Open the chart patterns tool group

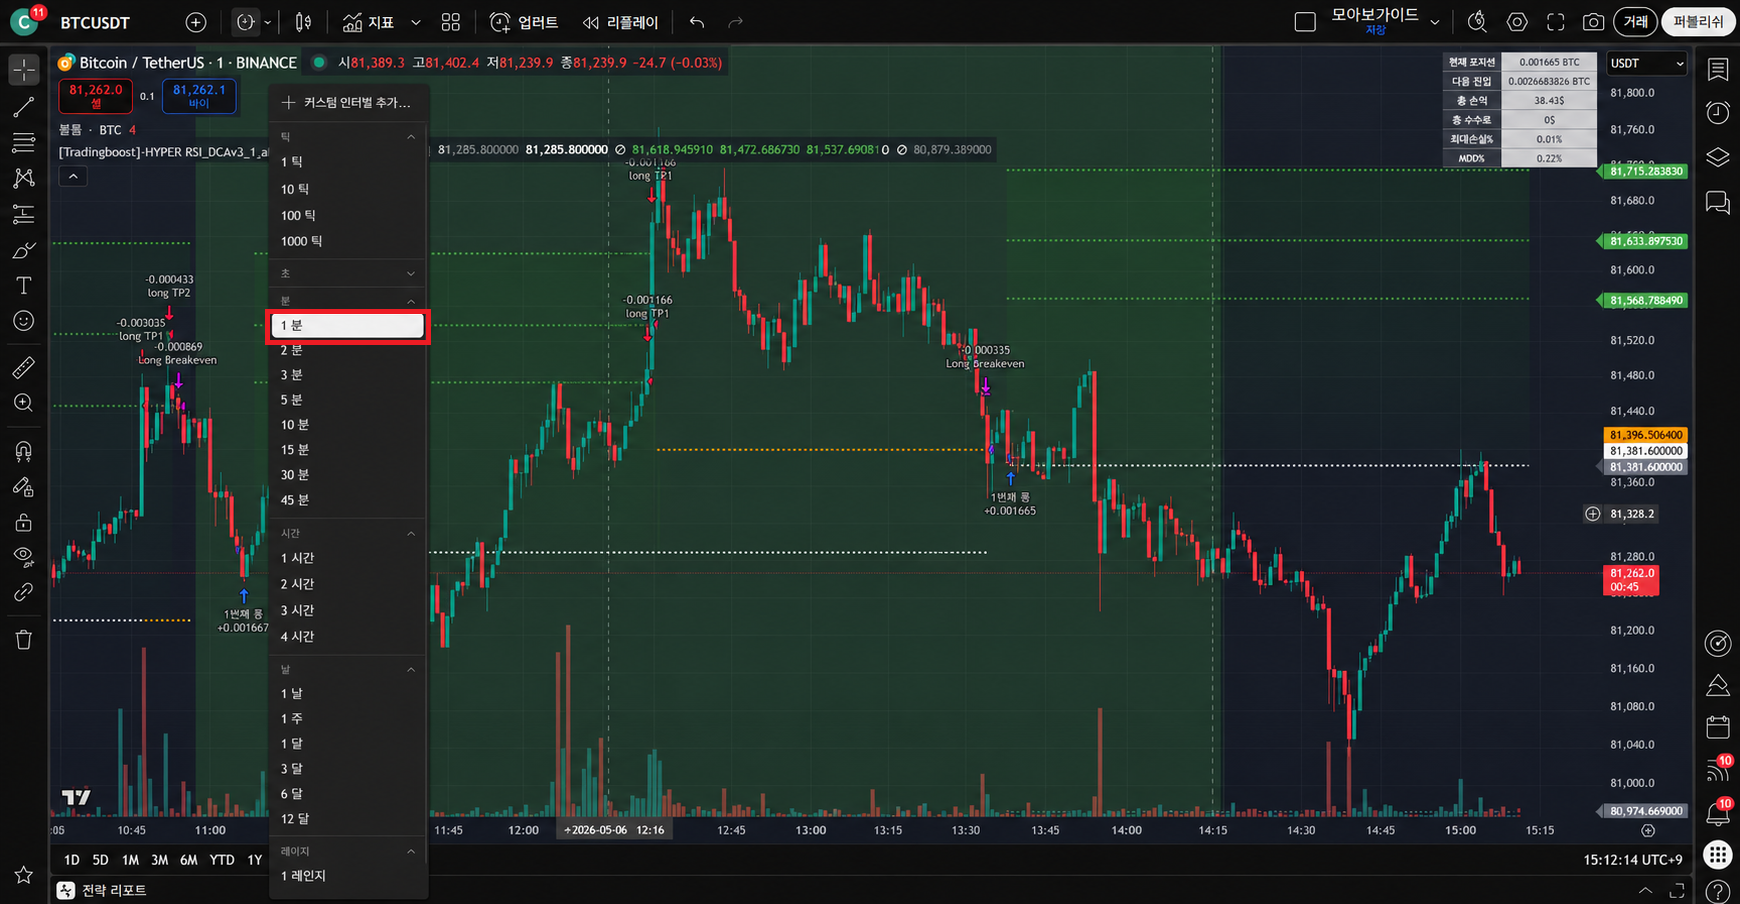(x=24, y=178)
